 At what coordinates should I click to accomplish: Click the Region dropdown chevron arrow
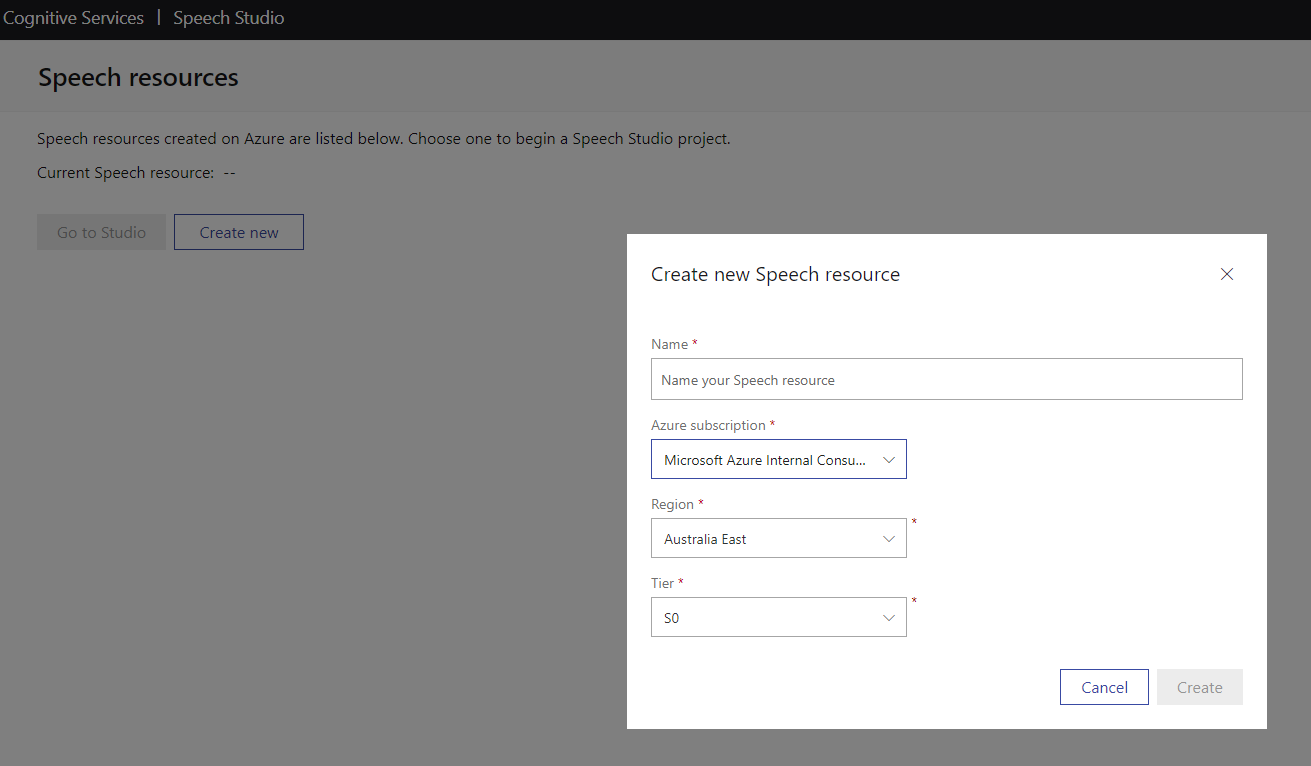click(x=889, y=539)
